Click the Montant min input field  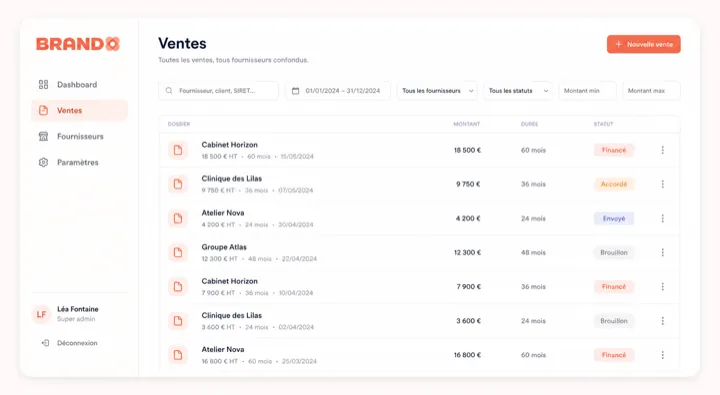pyautogui.click(x=587, y=90)
